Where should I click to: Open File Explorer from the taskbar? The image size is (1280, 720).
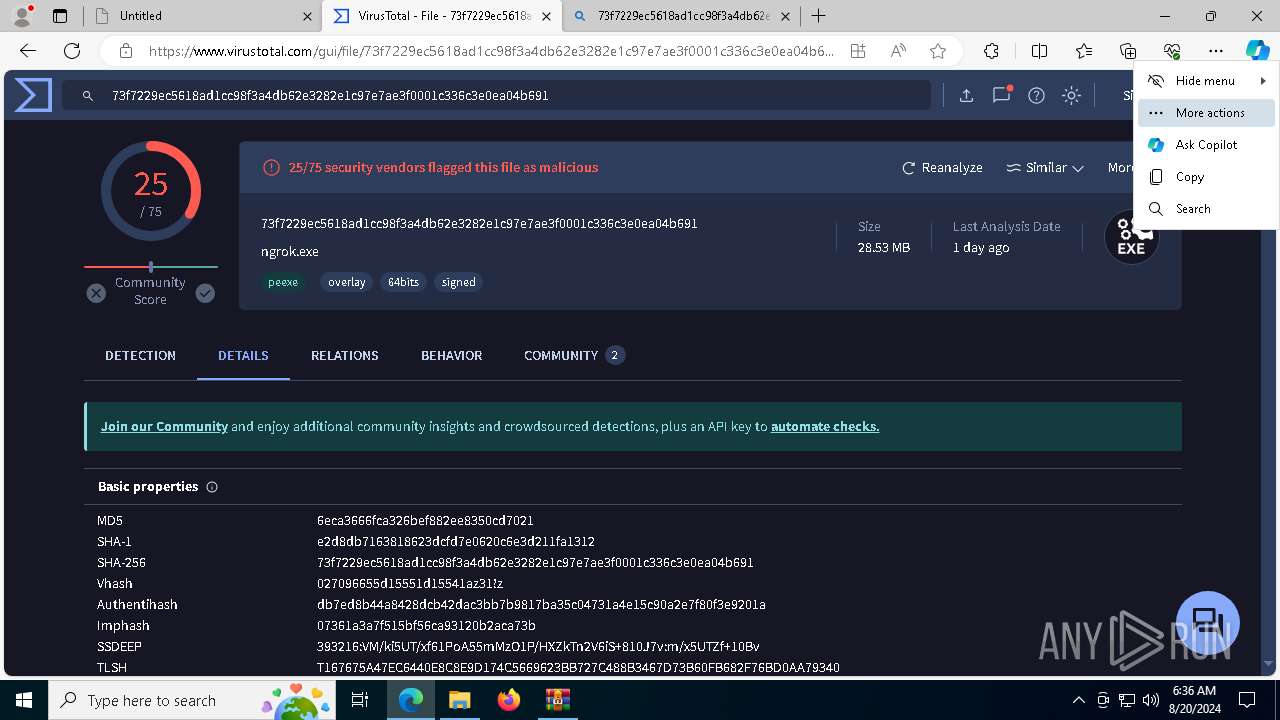pos(459,700)
